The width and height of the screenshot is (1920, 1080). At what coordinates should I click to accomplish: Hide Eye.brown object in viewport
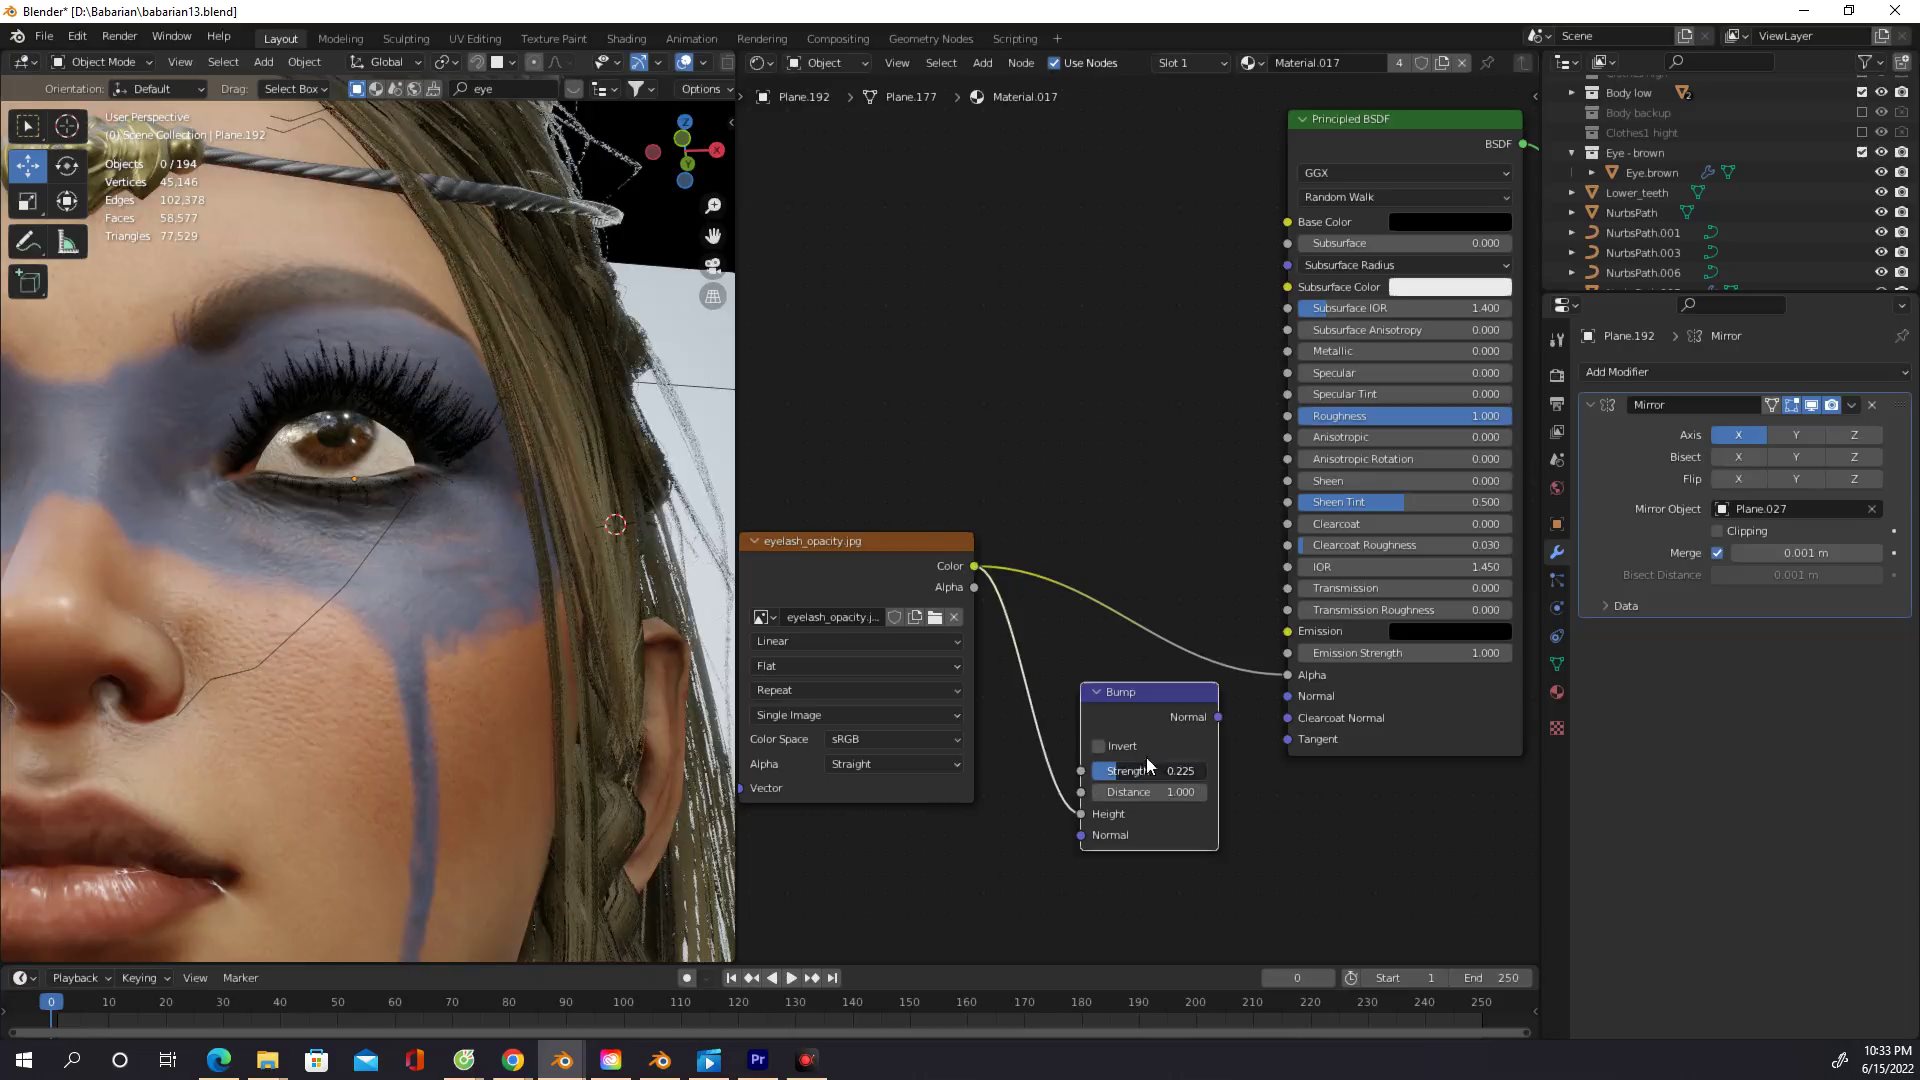(1881, 172)
